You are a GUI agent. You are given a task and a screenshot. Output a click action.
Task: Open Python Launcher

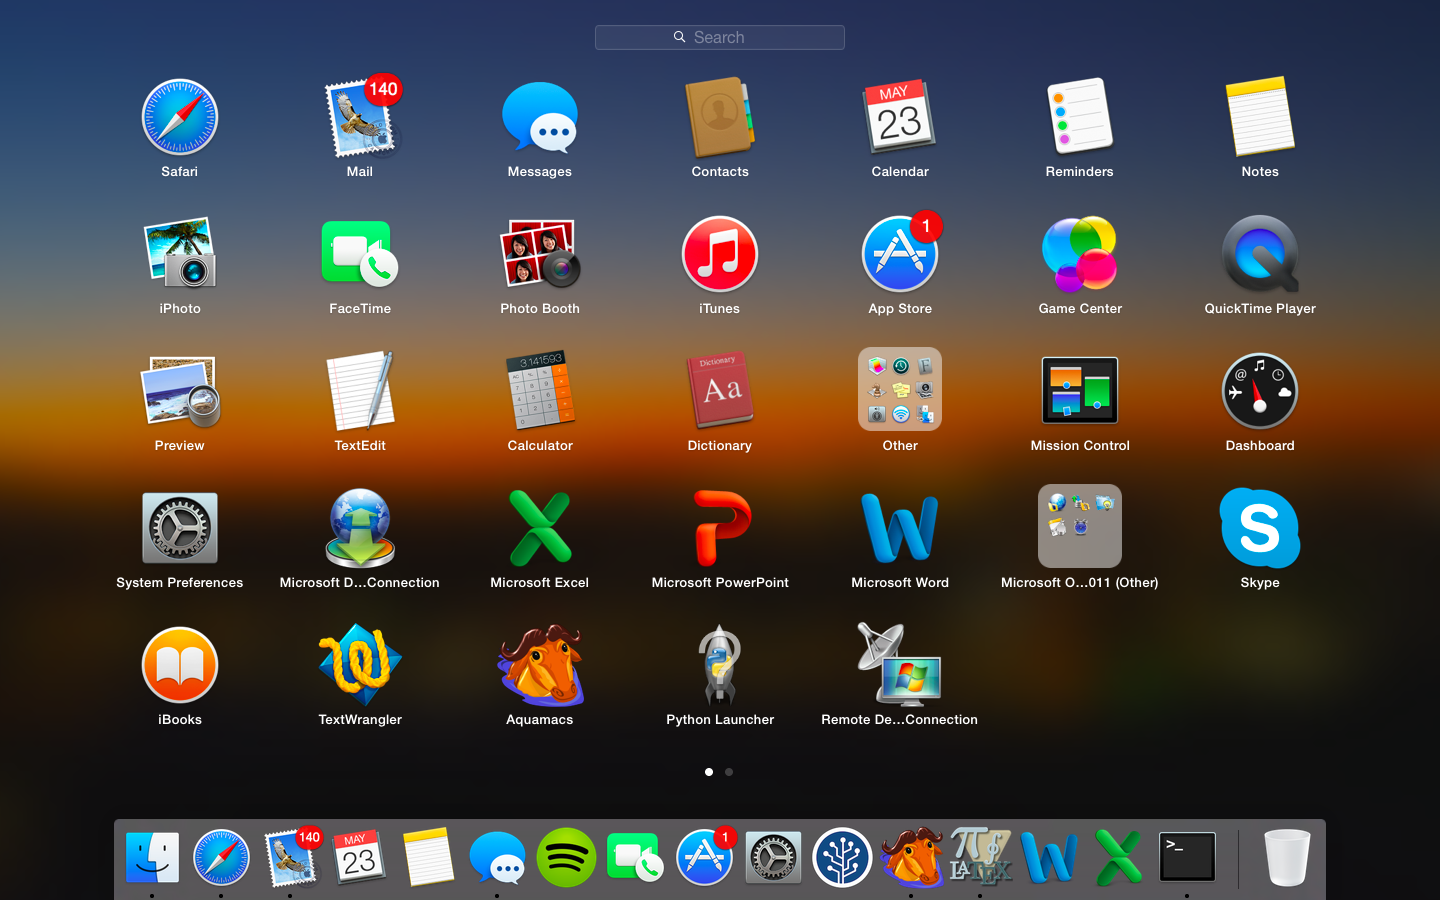[x=720, y=666]
